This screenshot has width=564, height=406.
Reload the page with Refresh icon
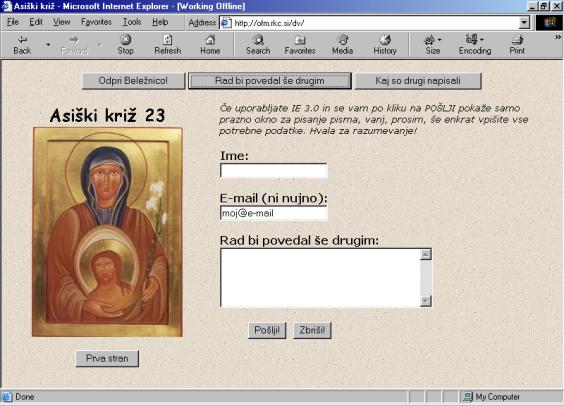coord(168,45)
